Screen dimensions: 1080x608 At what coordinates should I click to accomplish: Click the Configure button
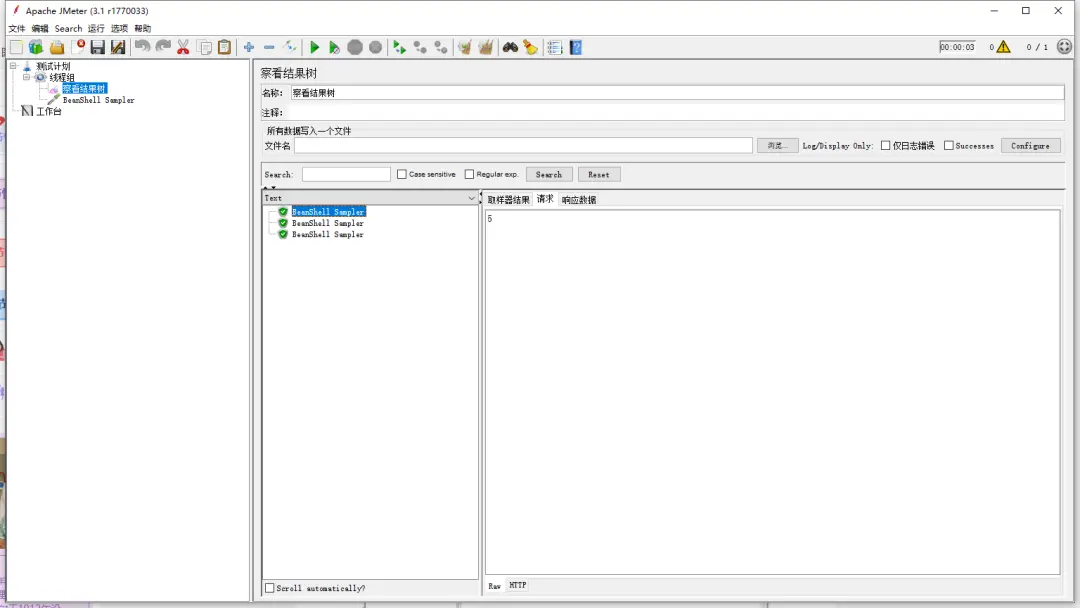pyautogui.click(x=1030, y=145)
